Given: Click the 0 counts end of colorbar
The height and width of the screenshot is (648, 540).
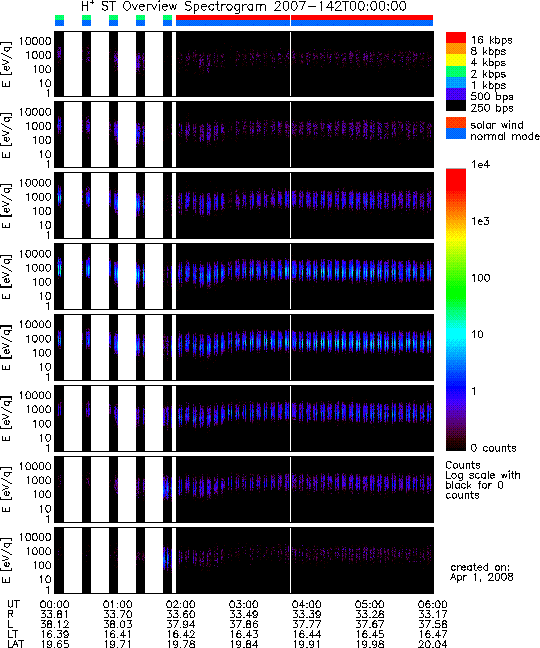Looking at the screenshot, I should tap(456, 448).
